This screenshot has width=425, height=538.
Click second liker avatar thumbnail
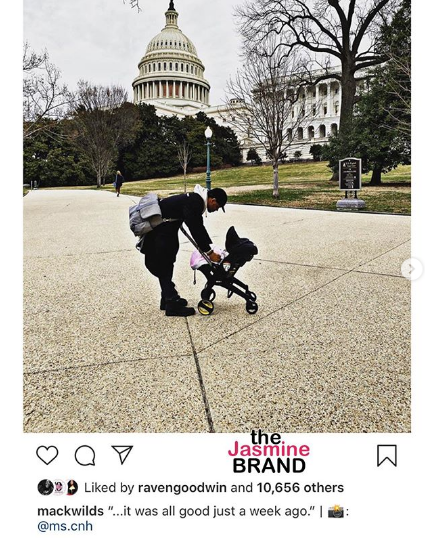(59, 488)
